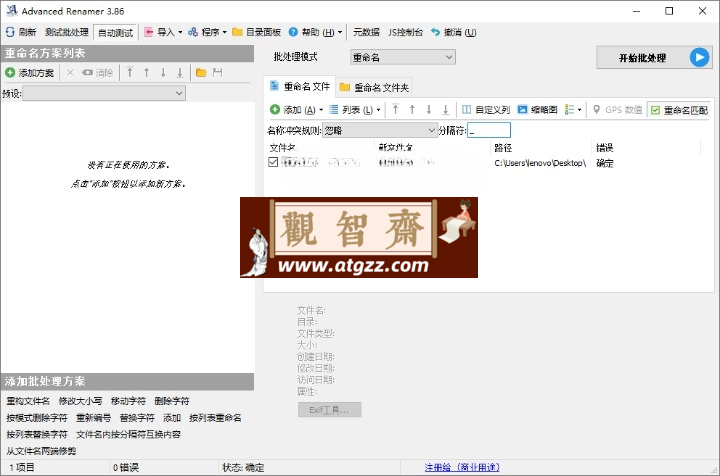Image resolution: width=720 pixels, height=476 pixels.
Task: Move file to top of file list
Action: (x=395, y=110)
